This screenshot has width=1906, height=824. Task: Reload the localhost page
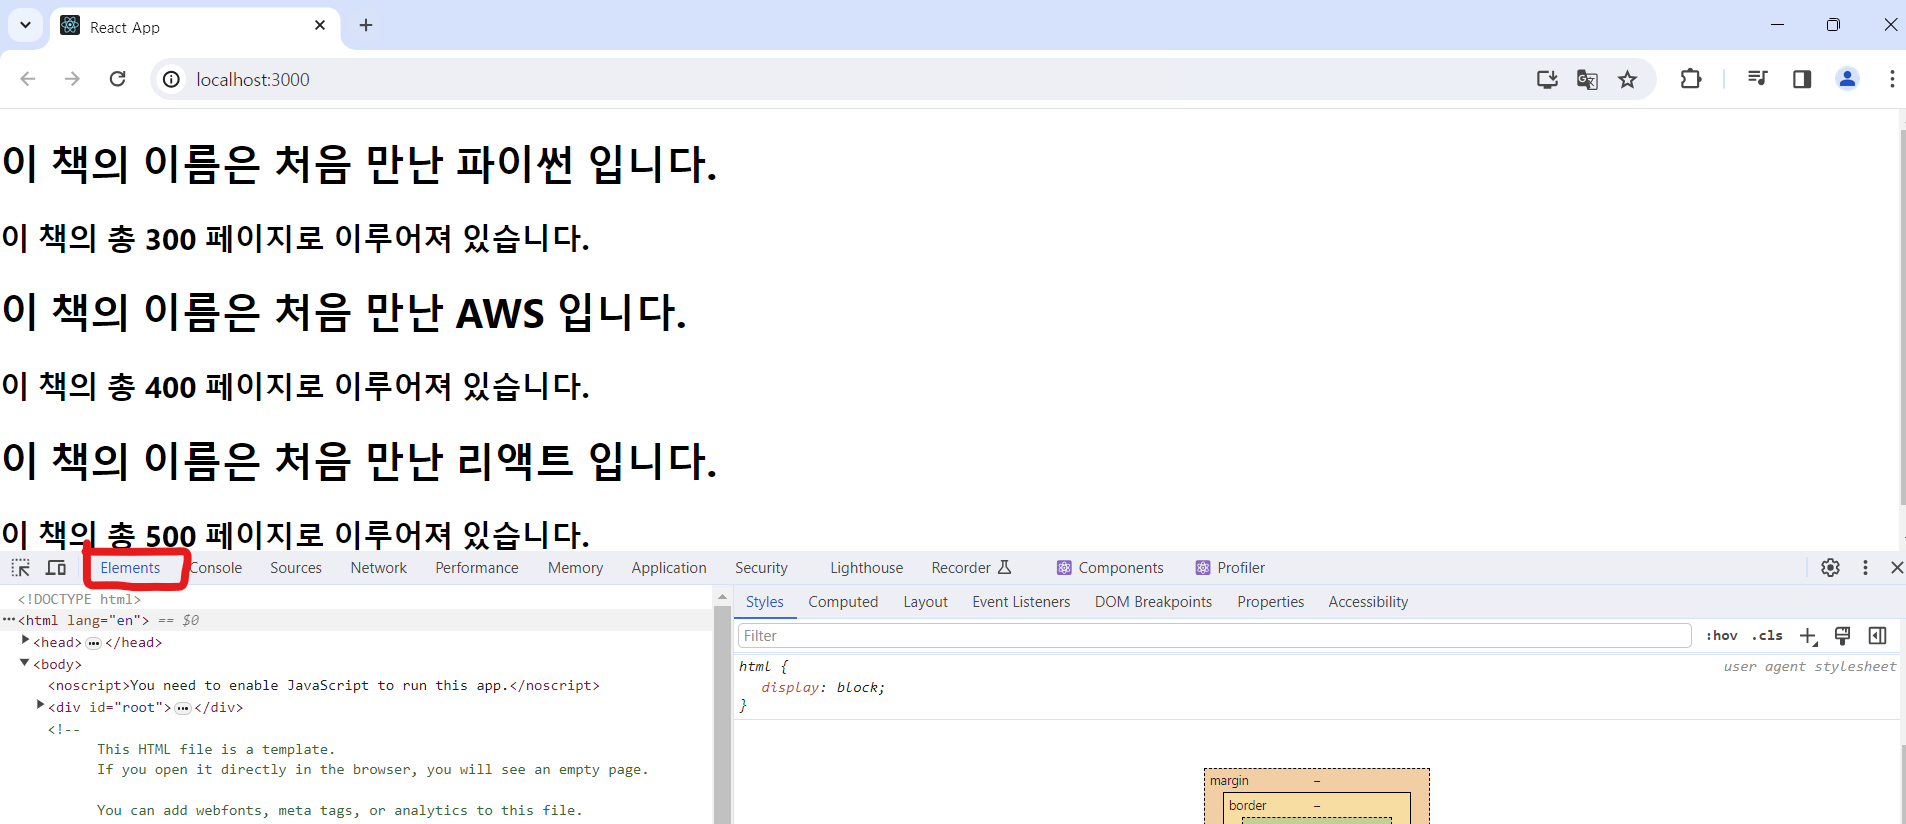point(117,79)
